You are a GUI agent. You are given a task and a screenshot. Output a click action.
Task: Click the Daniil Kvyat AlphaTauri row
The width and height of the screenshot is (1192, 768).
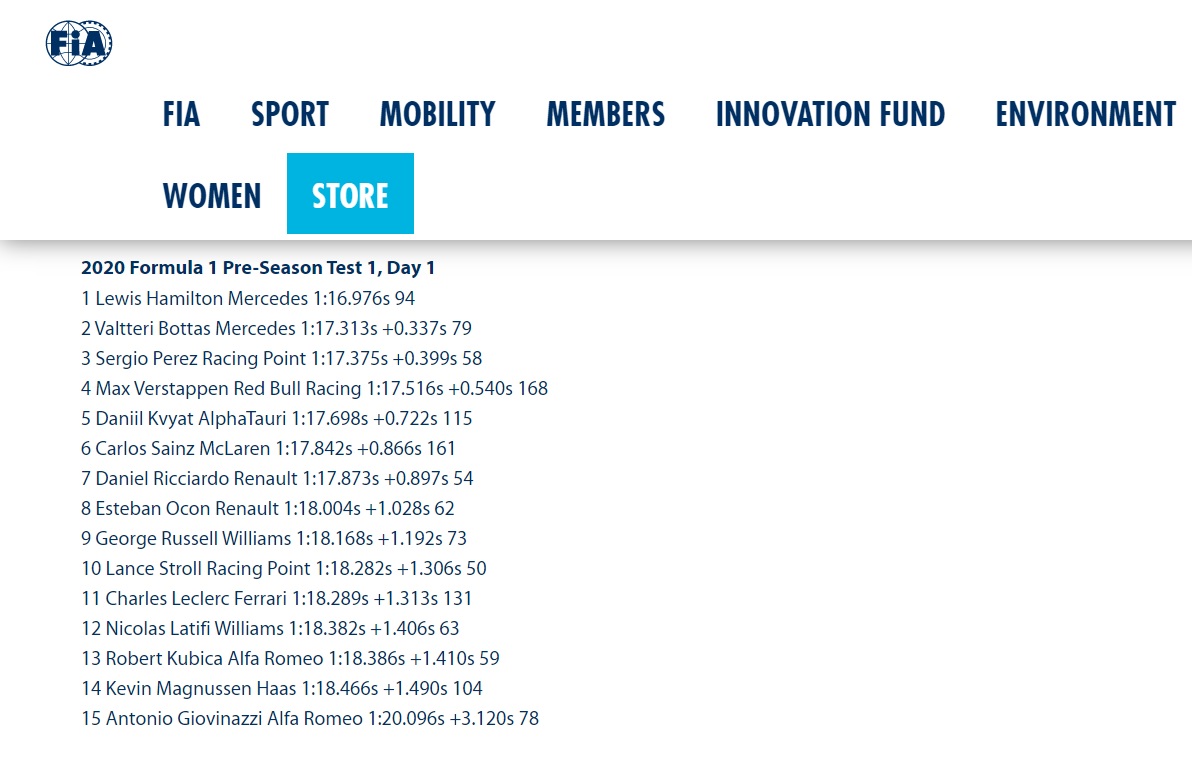pyautogui.click(x=277, y=418)
